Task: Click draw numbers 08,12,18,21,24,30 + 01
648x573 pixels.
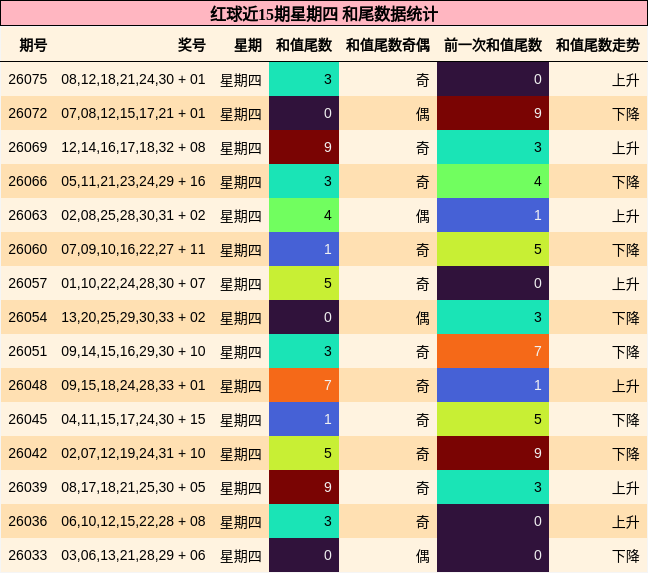Action: [133, 79]
